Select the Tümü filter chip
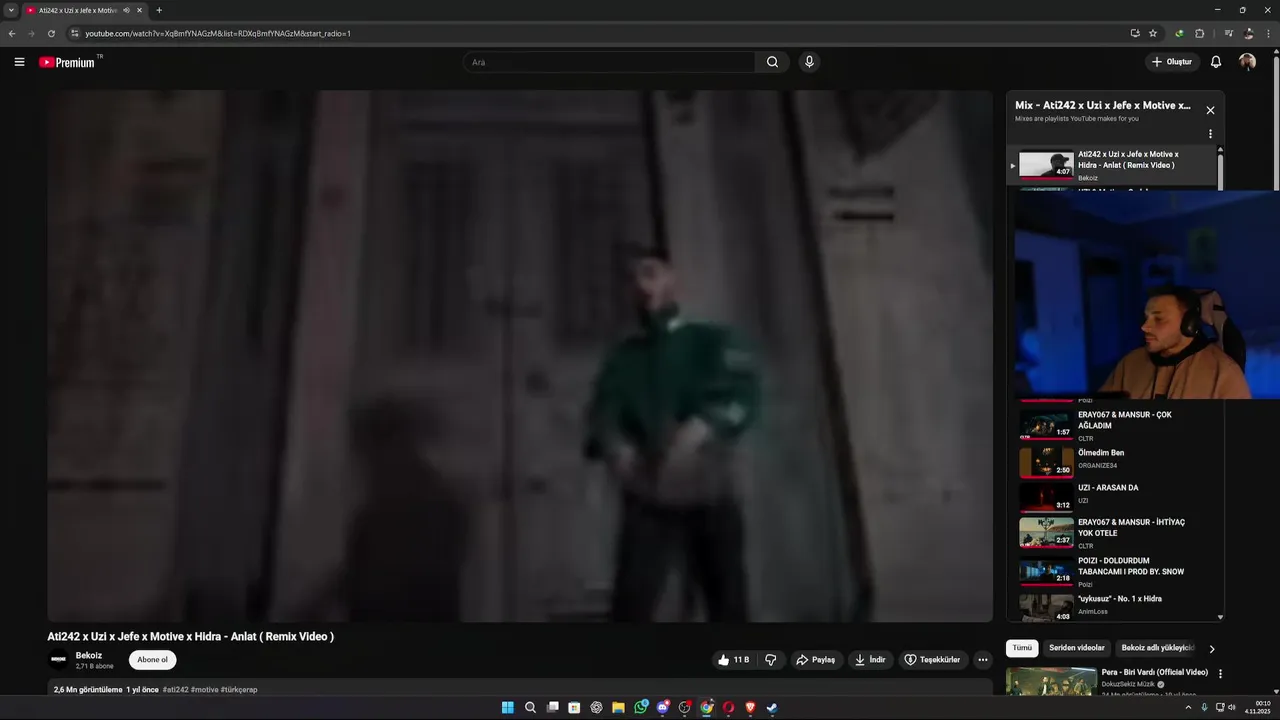Image resolution: width=1280 pixels, height=720 pixels. click(x=1022, y=648)
